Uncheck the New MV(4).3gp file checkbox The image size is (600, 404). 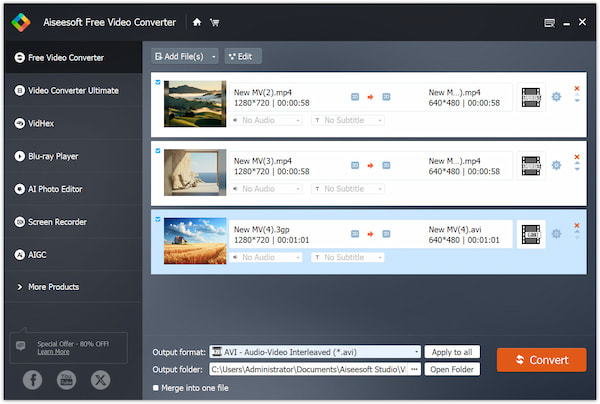coord(158,219)
